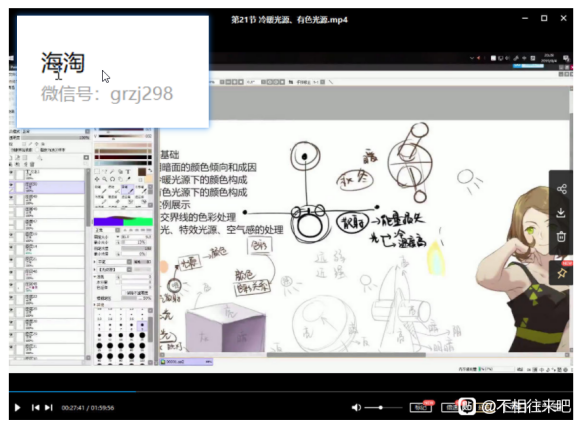Skip to the previous video
Image resolution: width=580 pixels, height=422 pixels.
(x=36, y=407)
